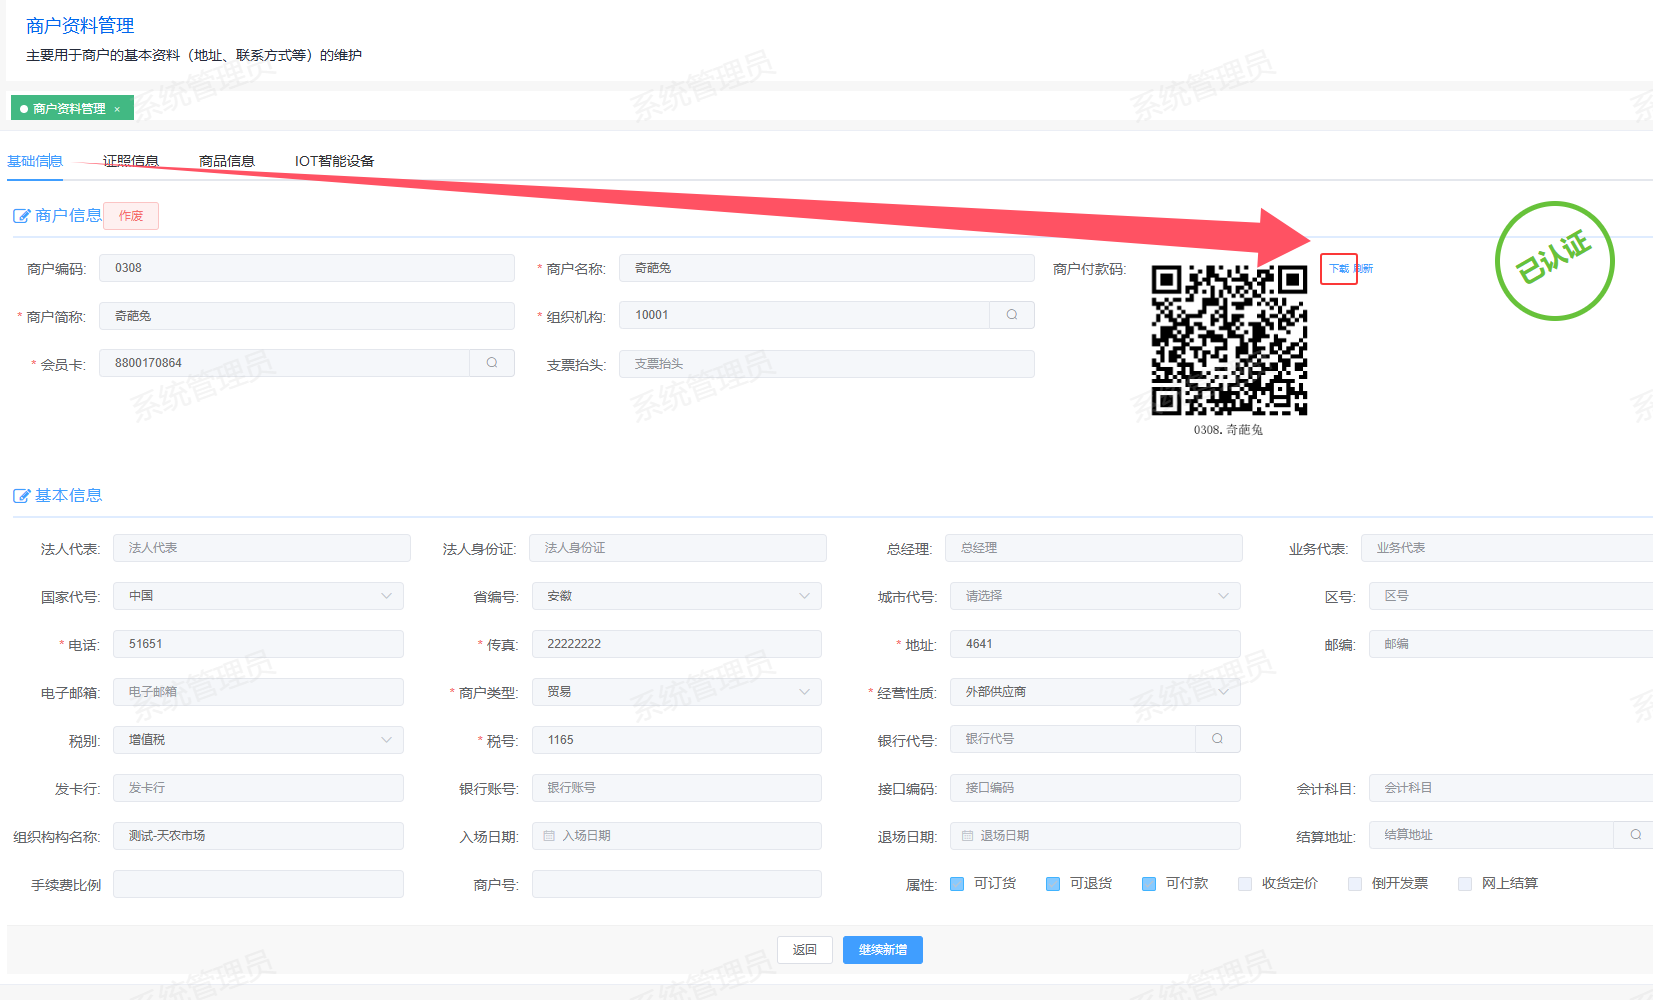Viewport: 1653px width, 1000px height.
Task: Click the edit icon beside 基本信息
Action: (21, 496)
